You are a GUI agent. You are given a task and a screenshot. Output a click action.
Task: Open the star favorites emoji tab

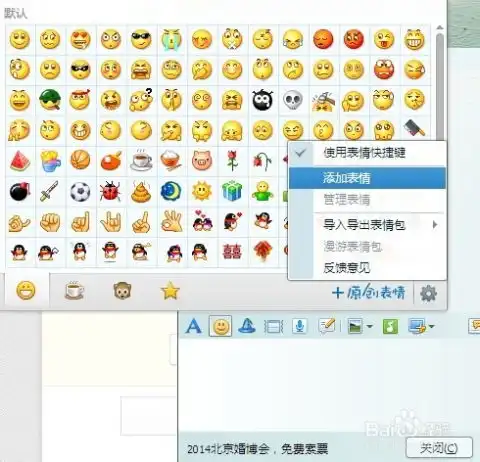pyautogui.click(x=170, y=291)
